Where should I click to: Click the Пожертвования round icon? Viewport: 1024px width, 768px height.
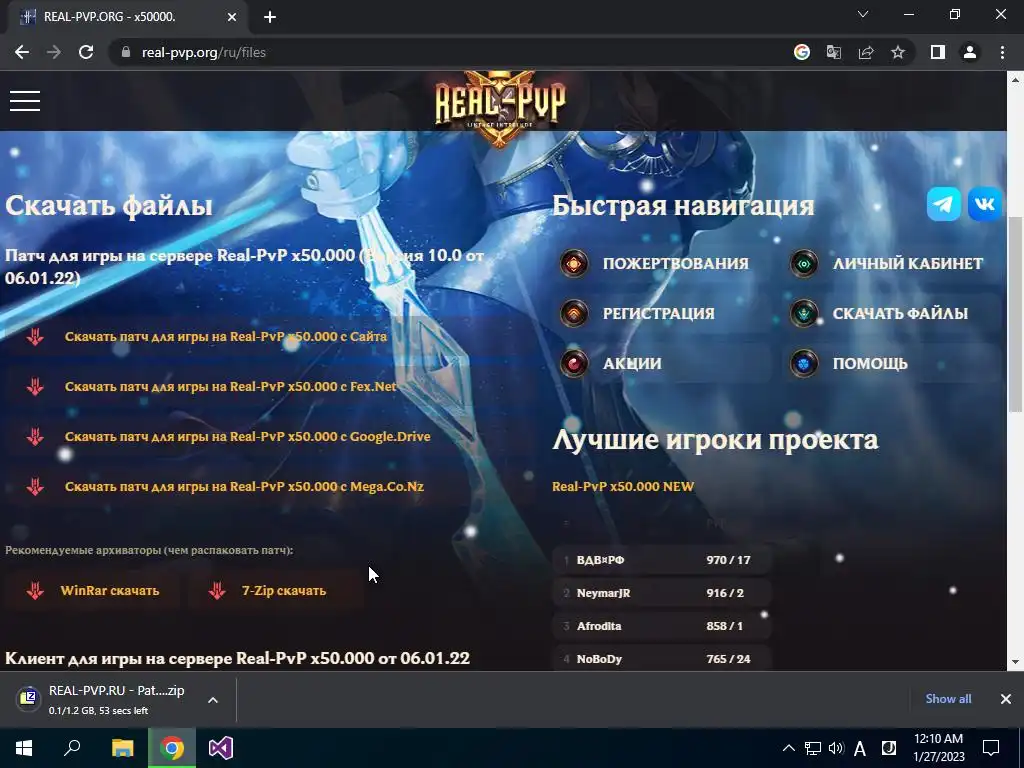(x=574, y=264)
